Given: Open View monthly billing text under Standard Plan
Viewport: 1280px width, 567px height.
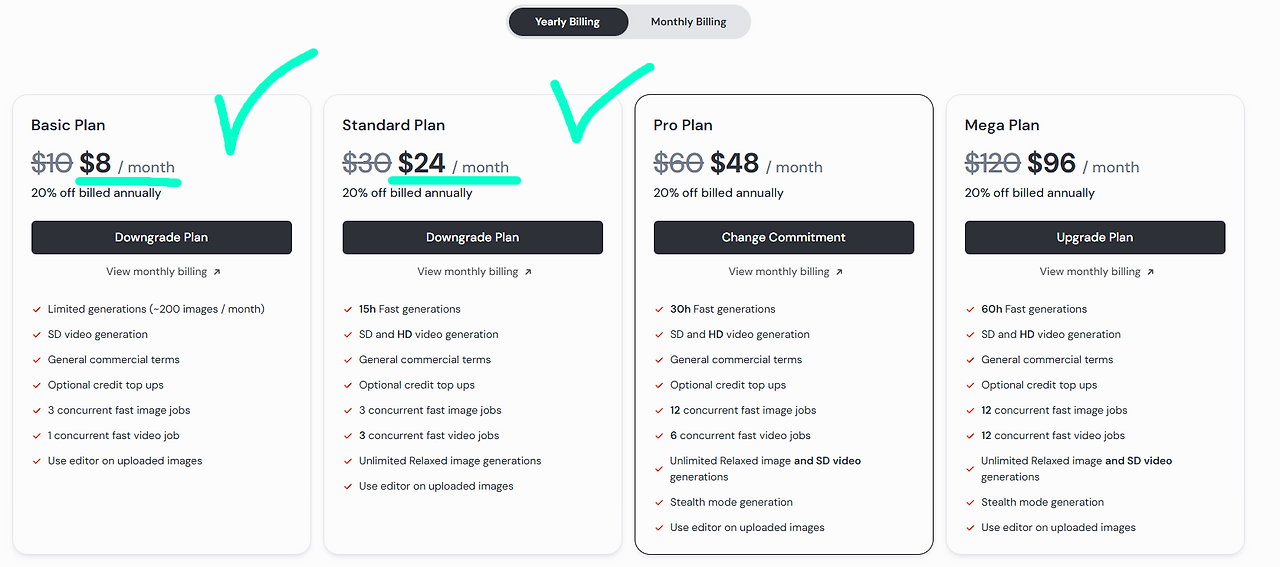Looking at the screenshot, I should [467, 272].
